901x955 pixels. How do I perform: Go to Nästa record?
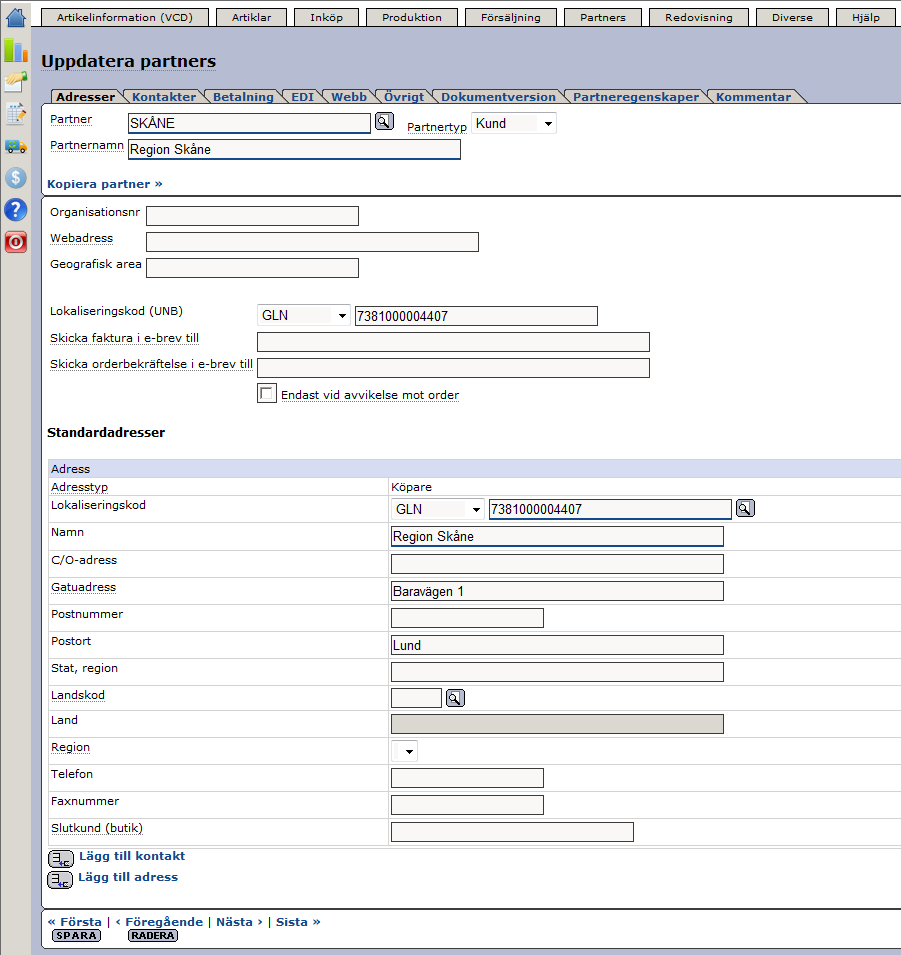pos(239,922)
